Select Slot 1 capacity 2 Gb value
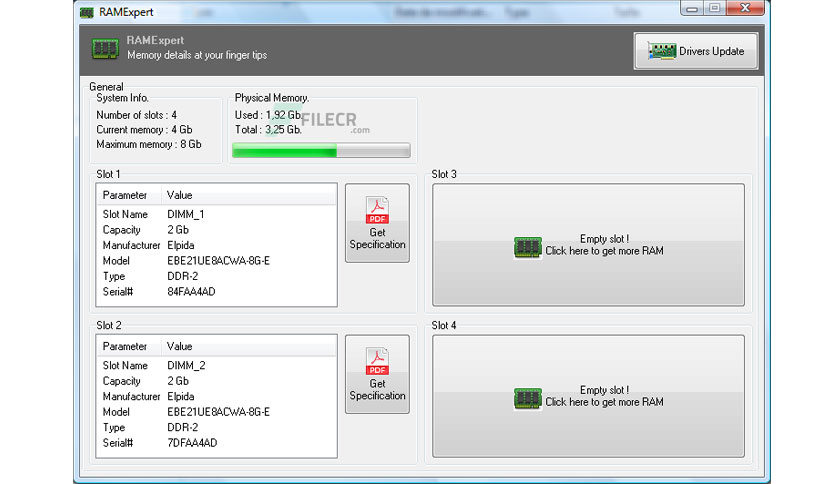Viewport: 836px width, 484px height. coord(178,230)
